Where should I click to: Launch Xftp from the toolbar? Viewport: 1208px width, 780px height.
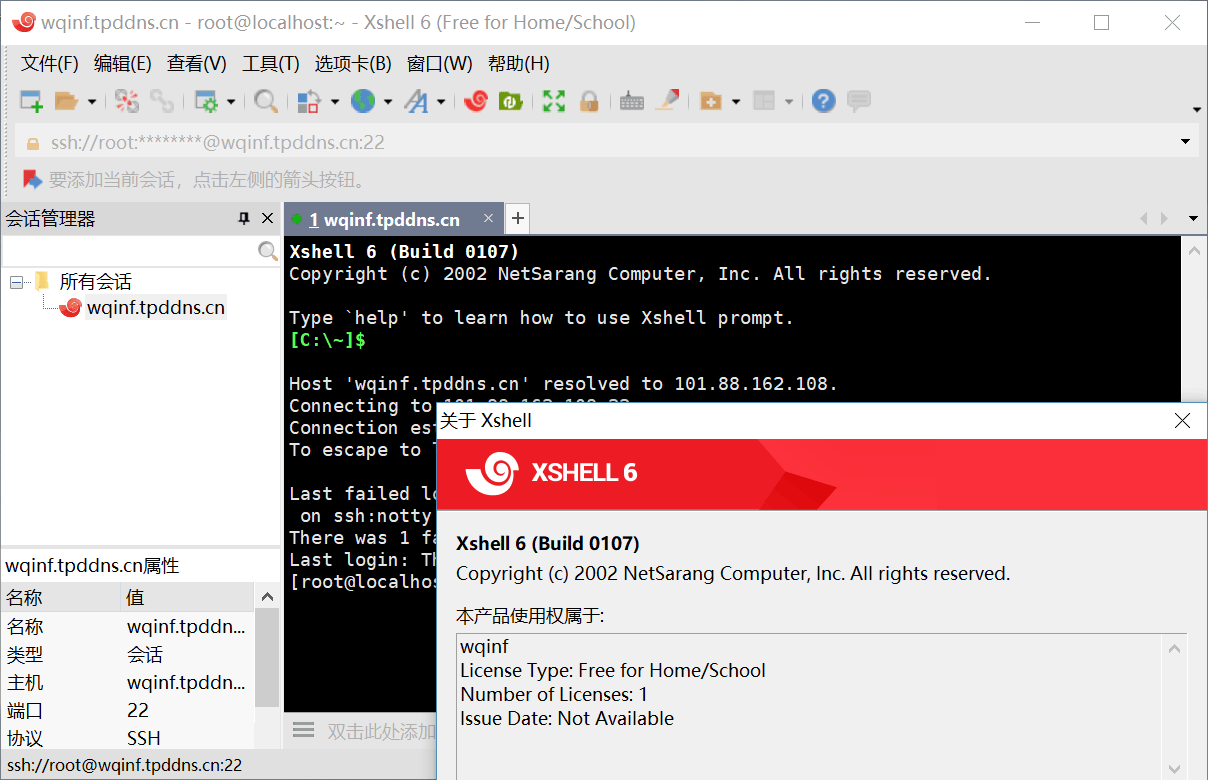click(510, 100)
